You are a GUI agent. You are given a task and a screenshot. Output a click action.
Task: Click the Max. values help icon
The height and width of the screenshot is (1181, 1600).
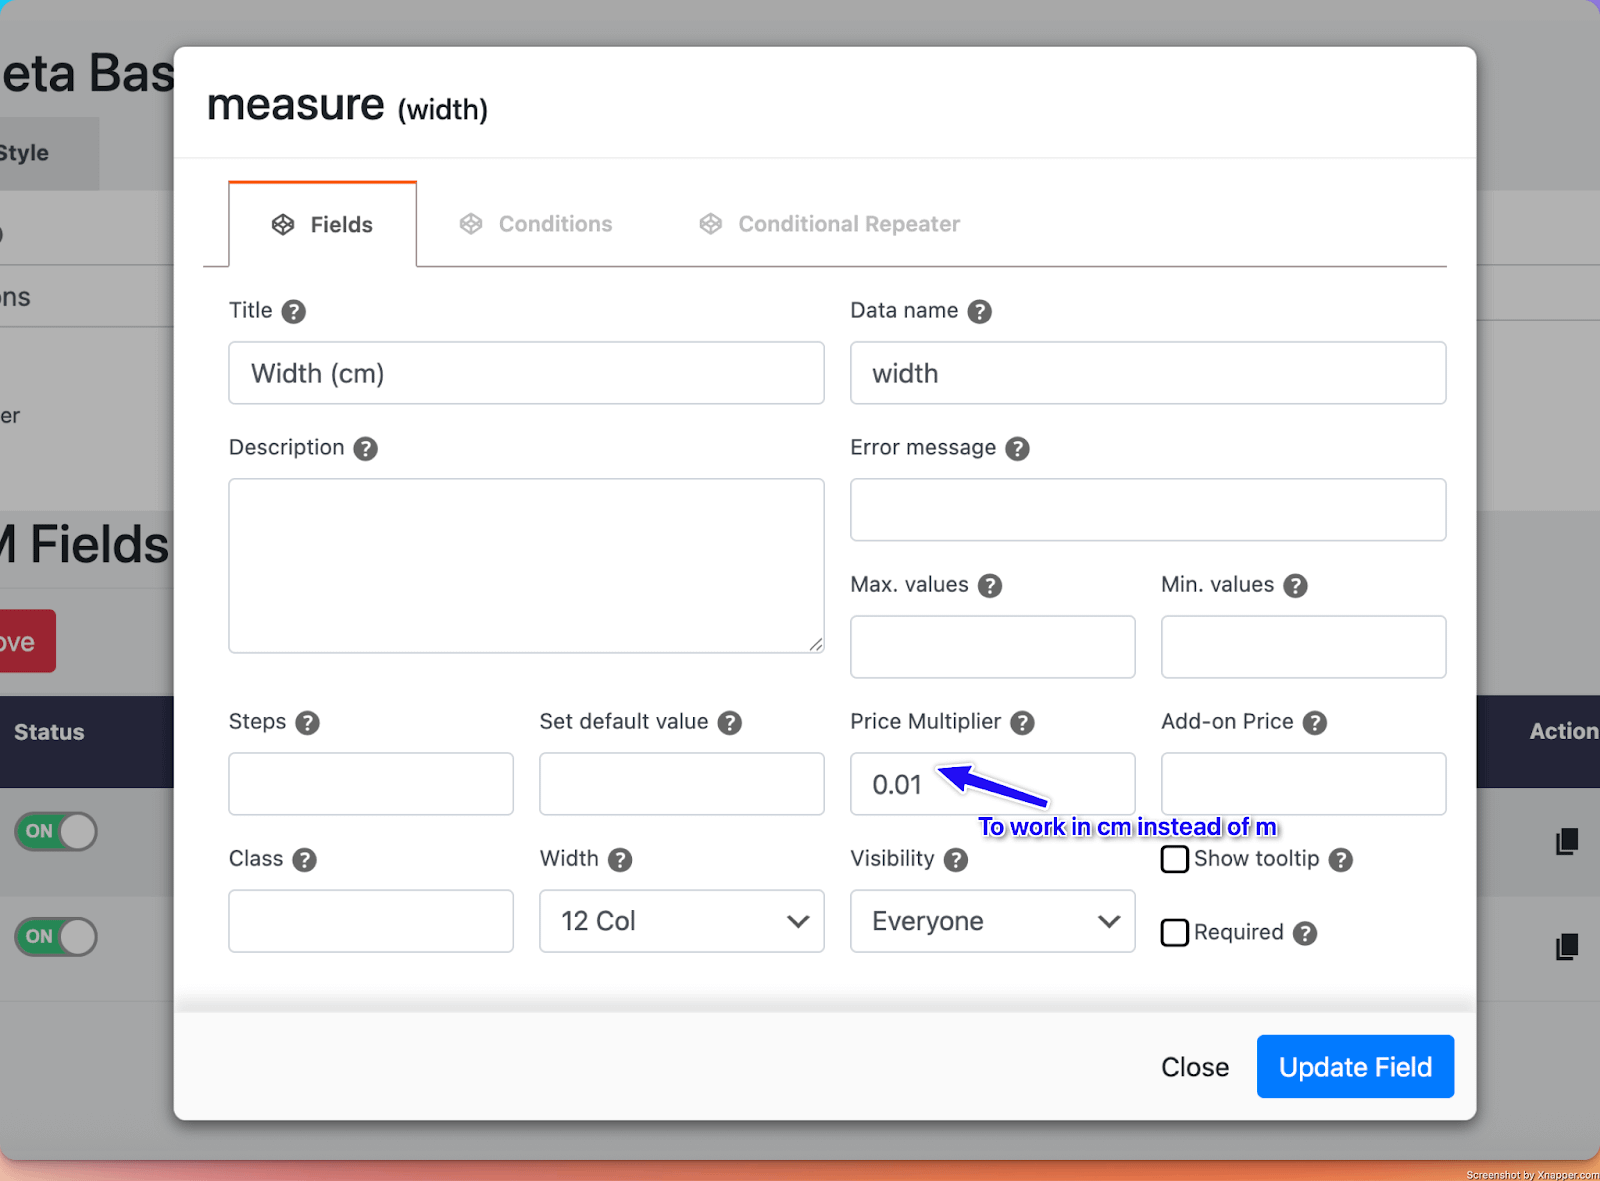[x=990, y=585]
